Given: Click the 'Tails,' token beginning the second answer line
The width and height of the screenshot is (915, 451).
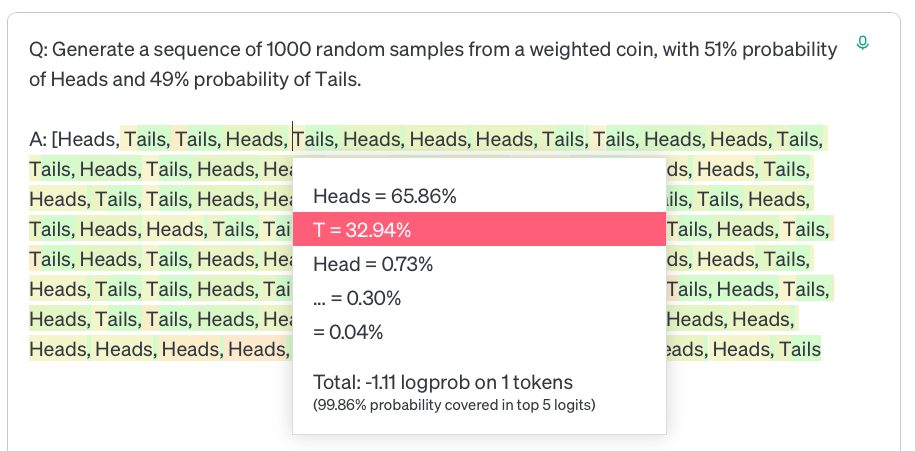Looking at the screenshot, I should click(x=53, y=169).
